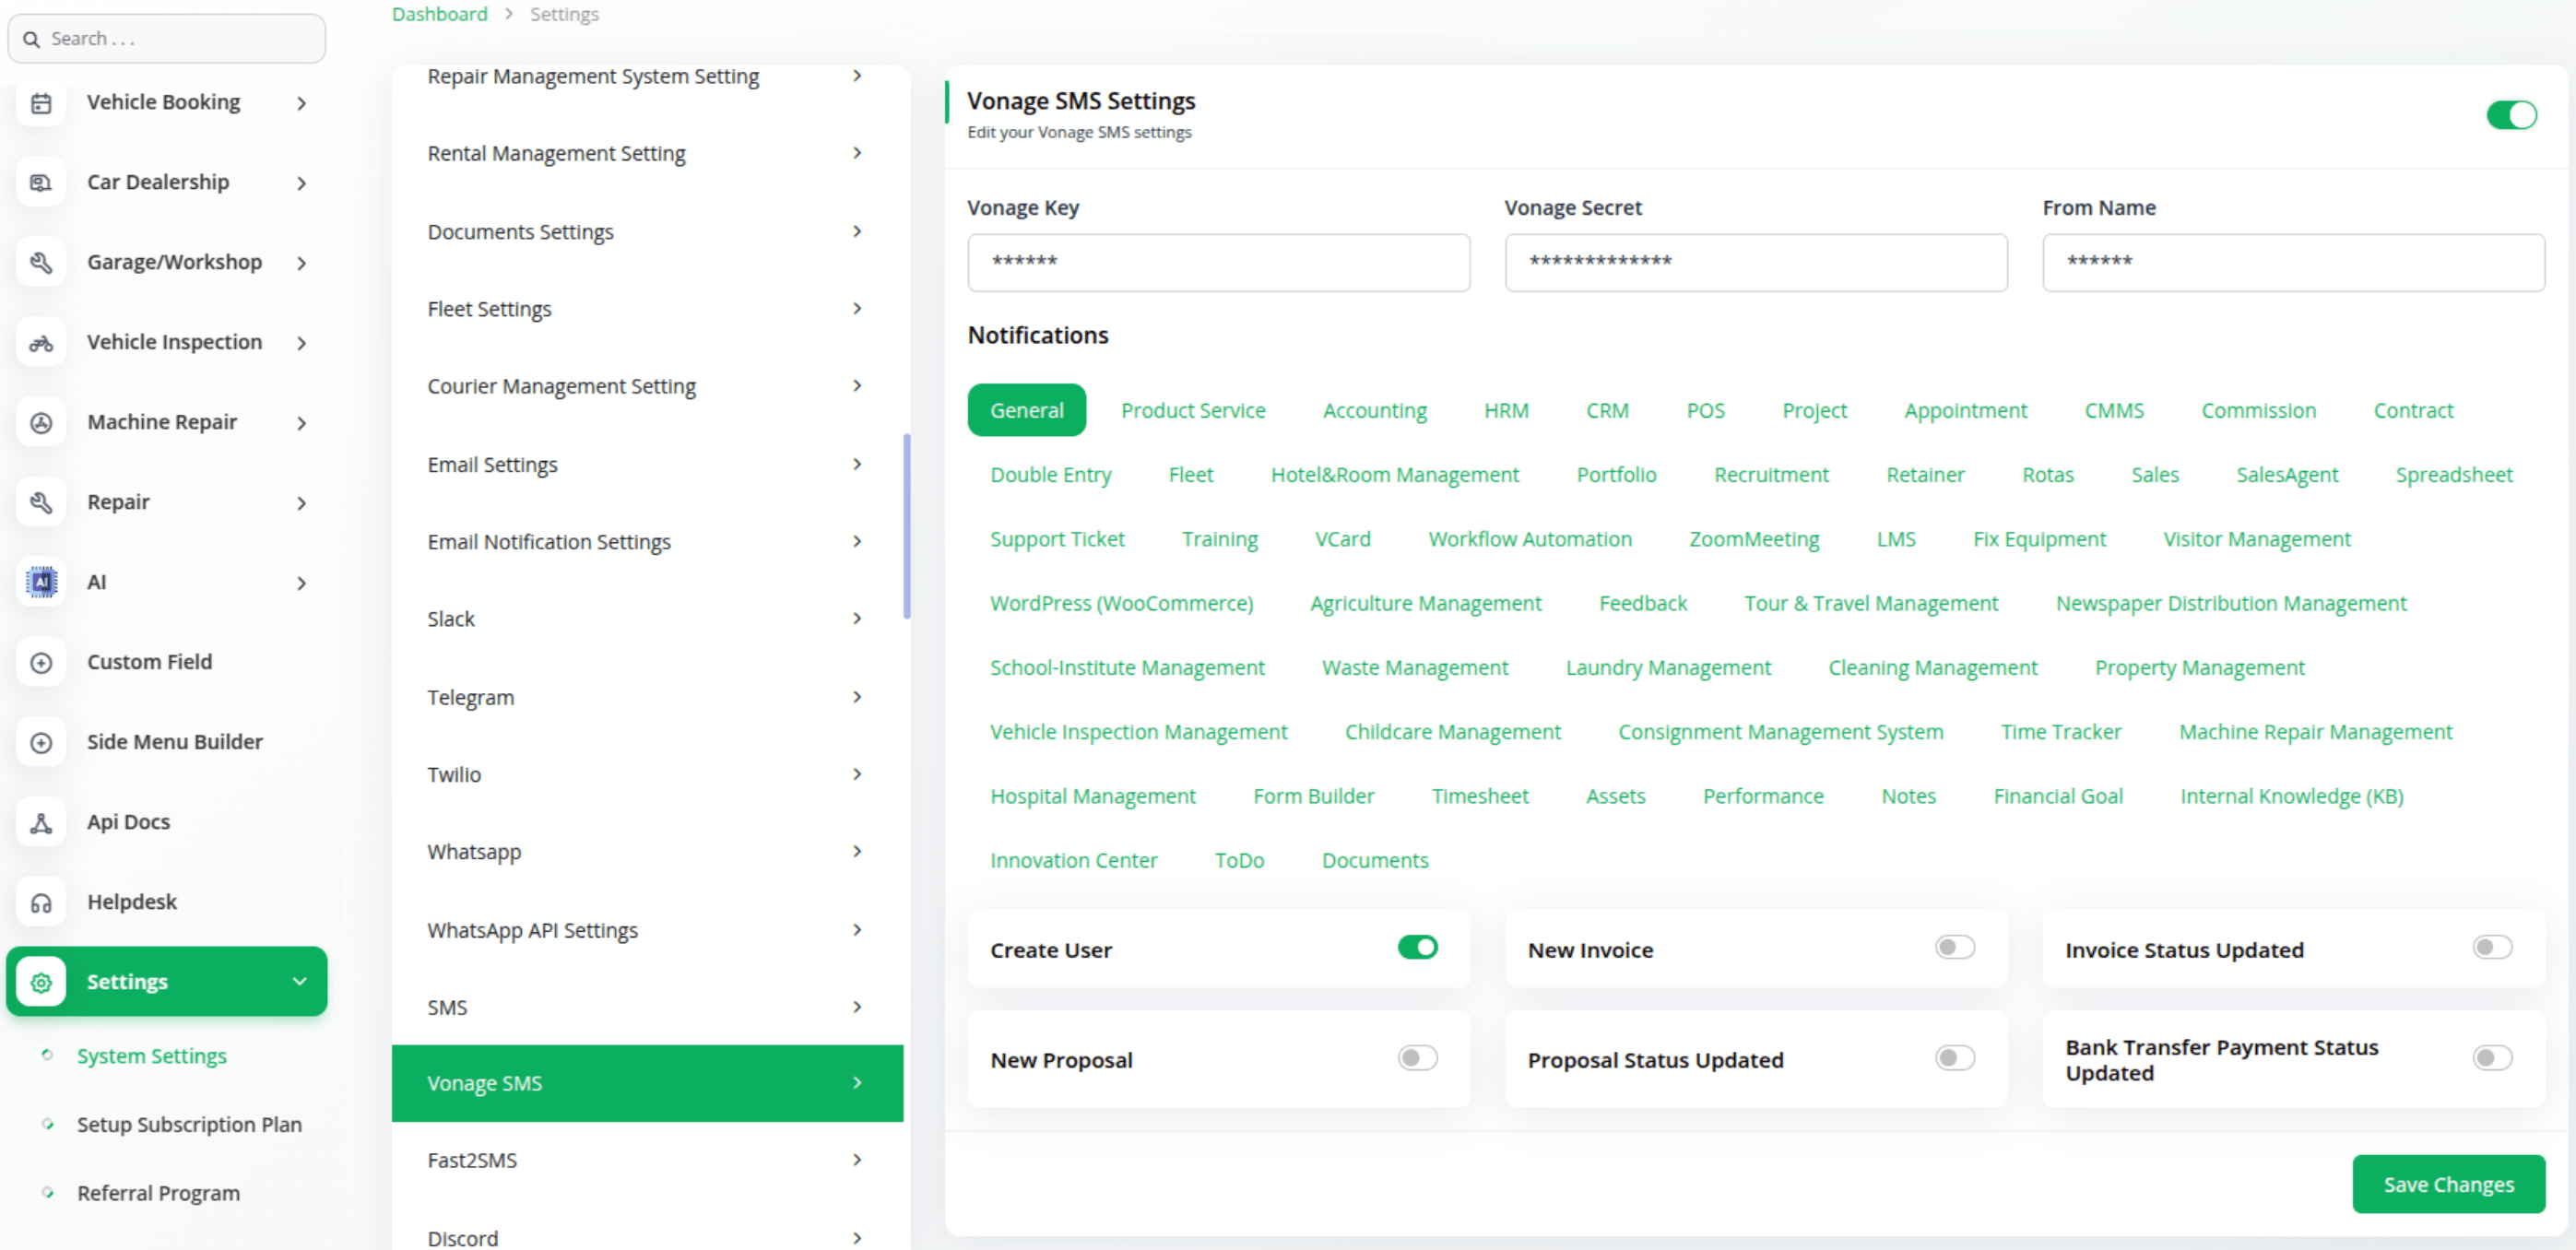Enable Invoice Status Updated toggle
The image size is (2576, 1250).
point(2493,947)
